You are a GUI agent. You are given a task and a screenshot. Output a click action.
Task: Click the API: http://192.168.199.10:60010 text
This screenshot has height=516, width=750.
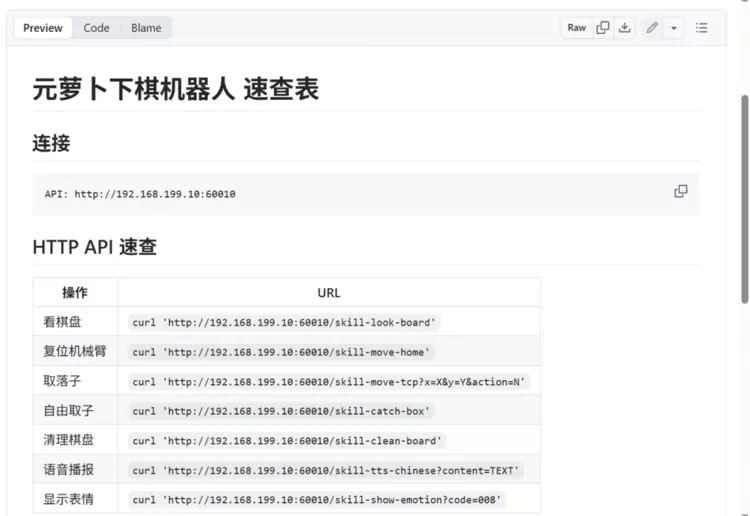(x=140, y=194)
